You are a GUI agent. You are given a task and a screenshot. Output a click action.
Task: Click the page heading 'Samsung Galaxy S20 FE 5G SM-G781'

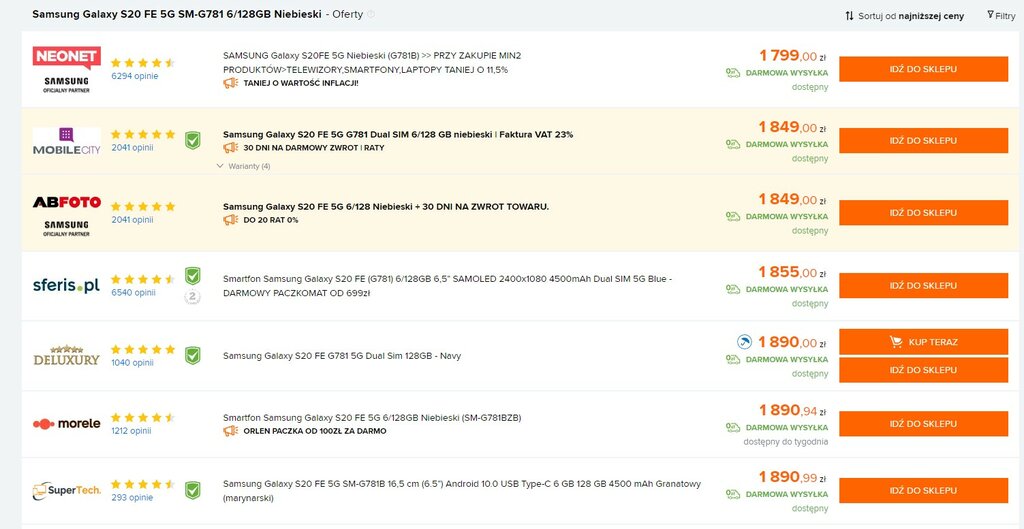click(x=176, y=14)
